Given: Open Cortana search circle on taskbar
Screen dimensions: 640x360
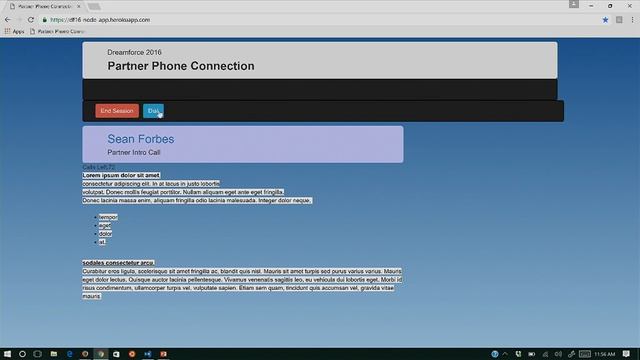Looking at the screenshot, I should pos(22,354).
